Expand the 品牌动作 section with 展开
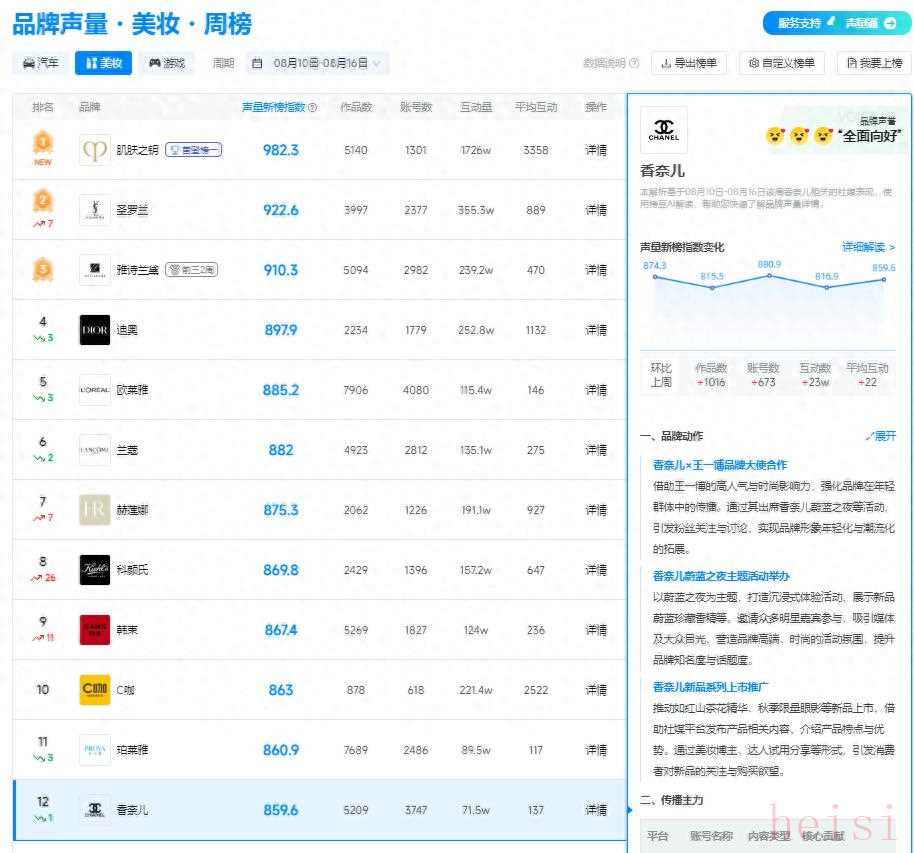Viewport: 914px width, 853px height. tap(881, 436)
